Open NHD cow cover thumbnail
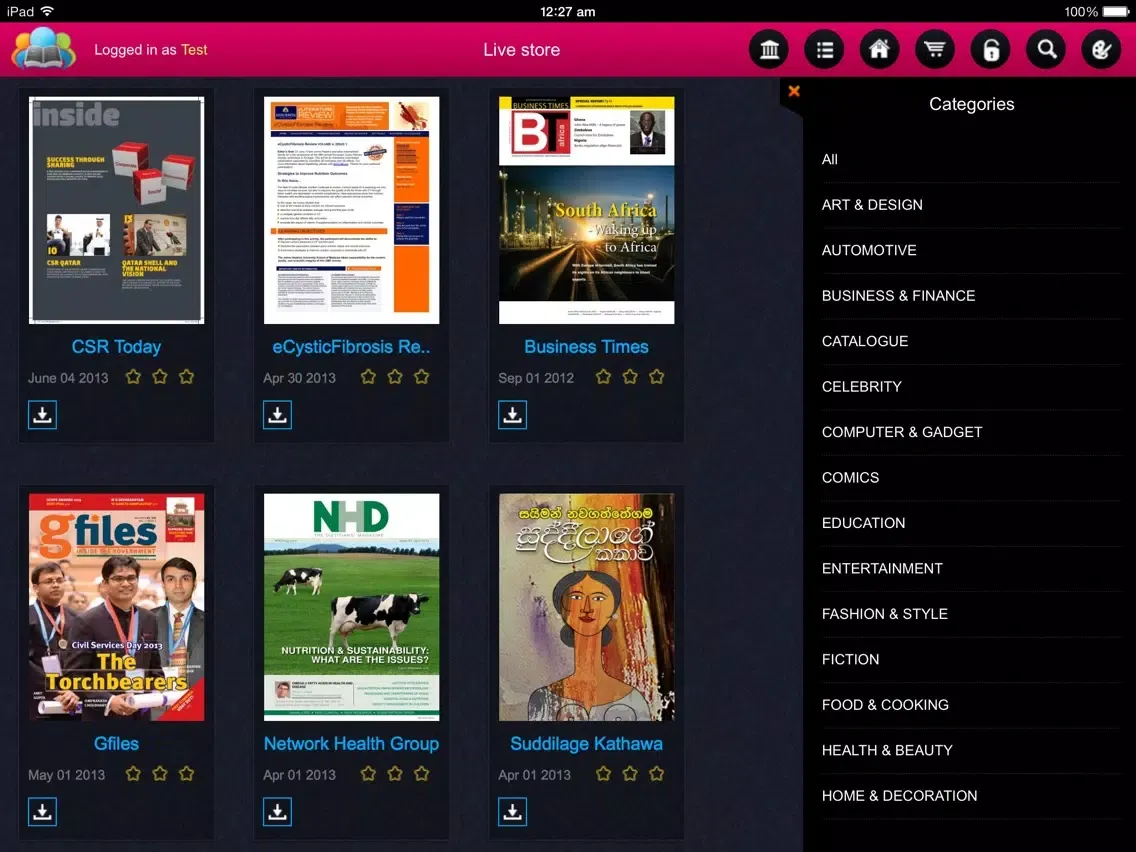The width and height of the screenshot is (1136, 852). (351, 607)
